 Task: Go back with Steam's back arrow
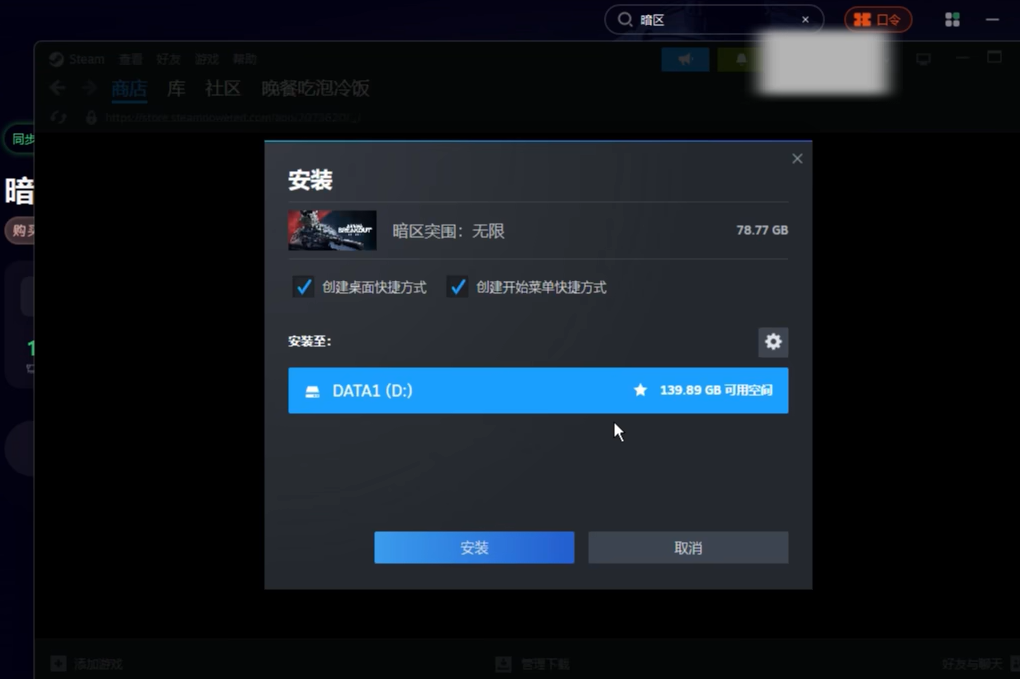pyautogui.click(x=58, y=89)
